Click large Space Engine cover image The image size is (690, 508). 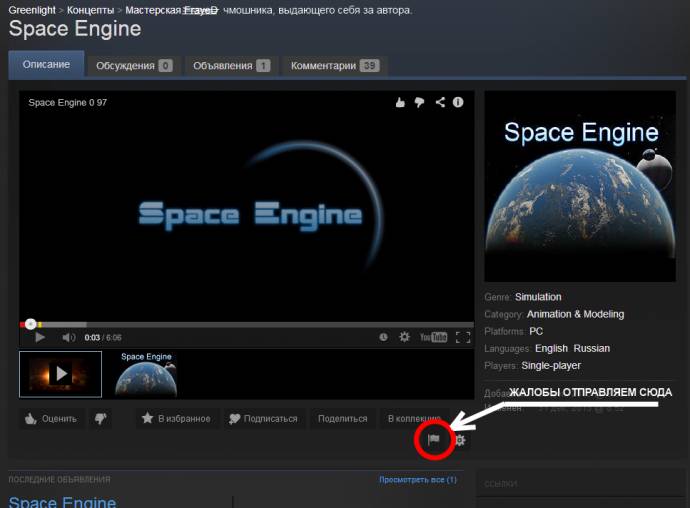click(580, 186)
